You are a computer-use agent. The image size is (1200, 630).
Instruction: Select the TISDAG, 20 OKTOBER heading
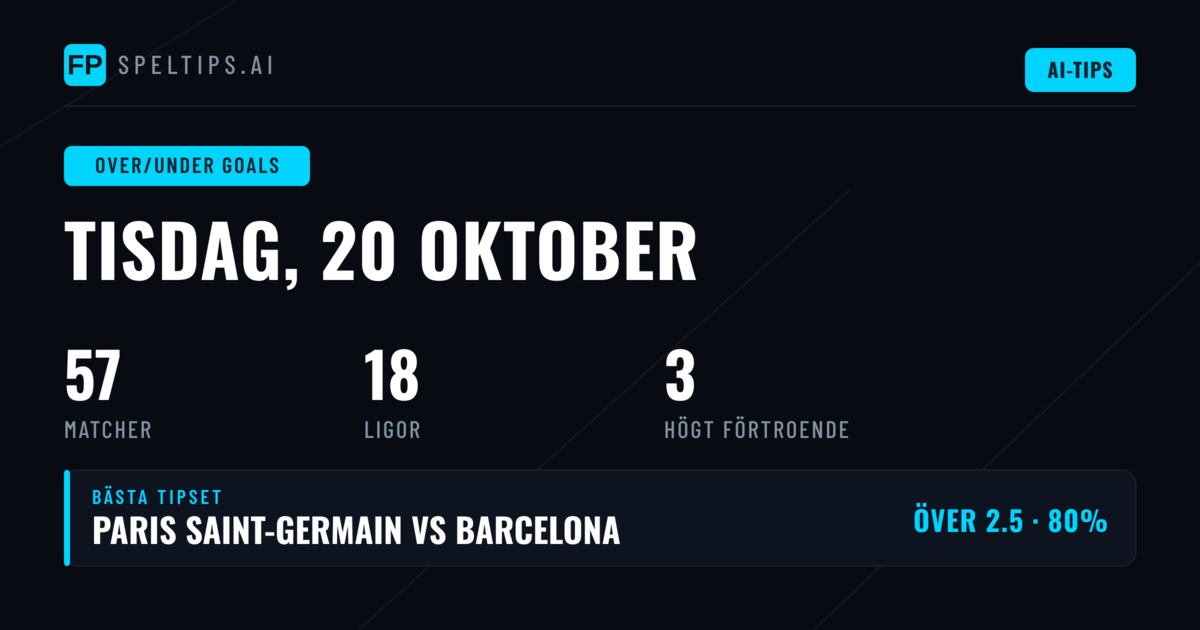point(381,252)
